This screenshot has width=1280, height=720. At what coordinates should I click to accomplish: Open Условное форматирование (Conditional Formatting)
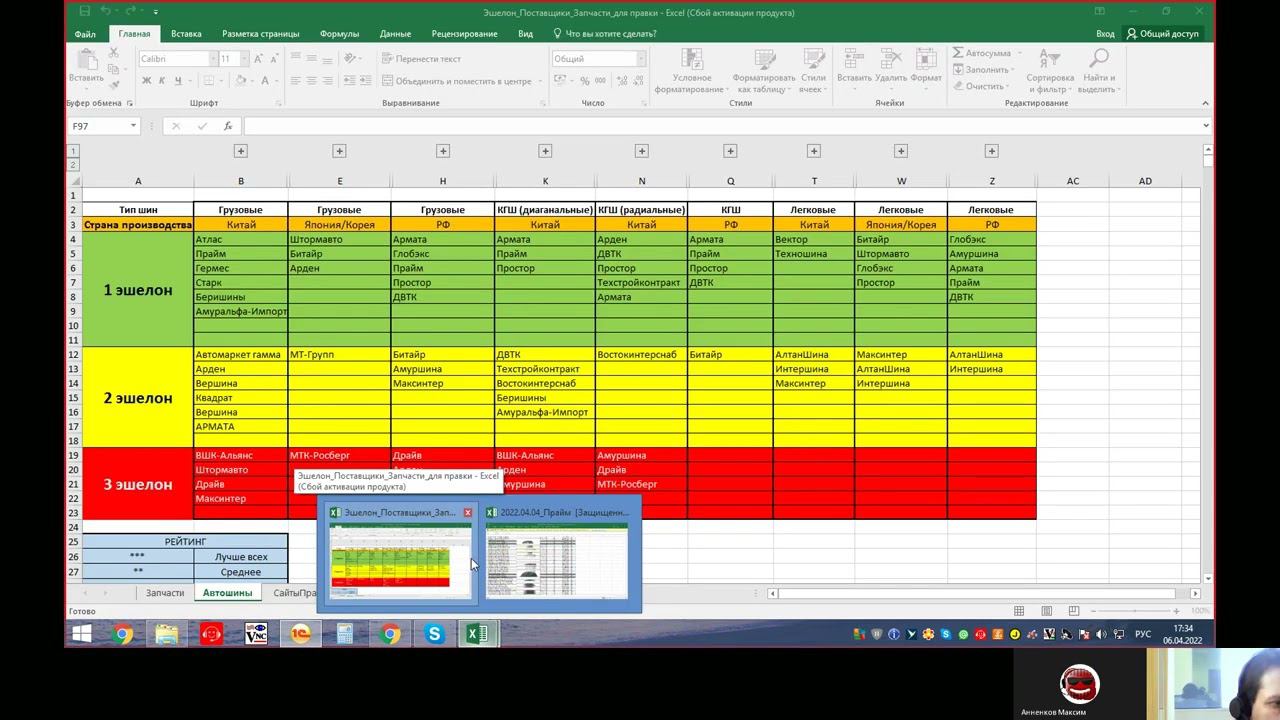click(x=691, y=71)
